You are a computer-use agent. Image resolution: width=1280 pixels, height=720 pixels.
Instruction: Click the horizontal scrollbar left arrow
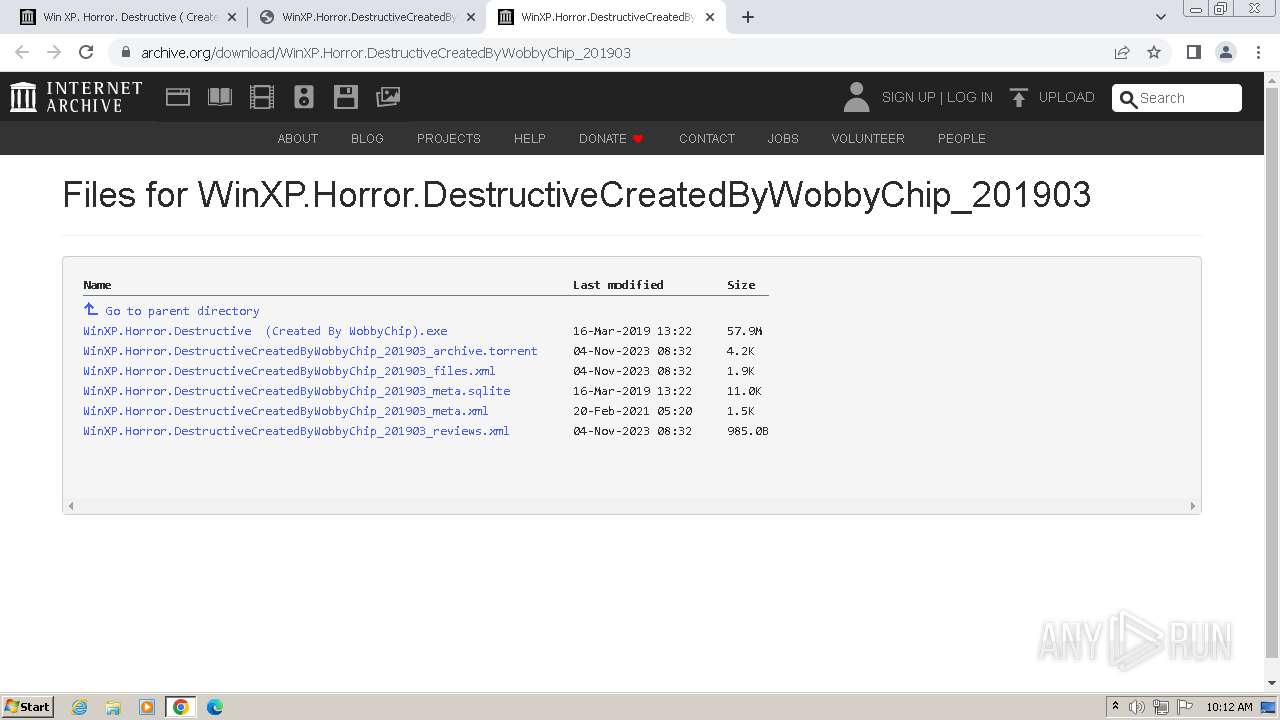pyautogui.click(x=70, y=506)
